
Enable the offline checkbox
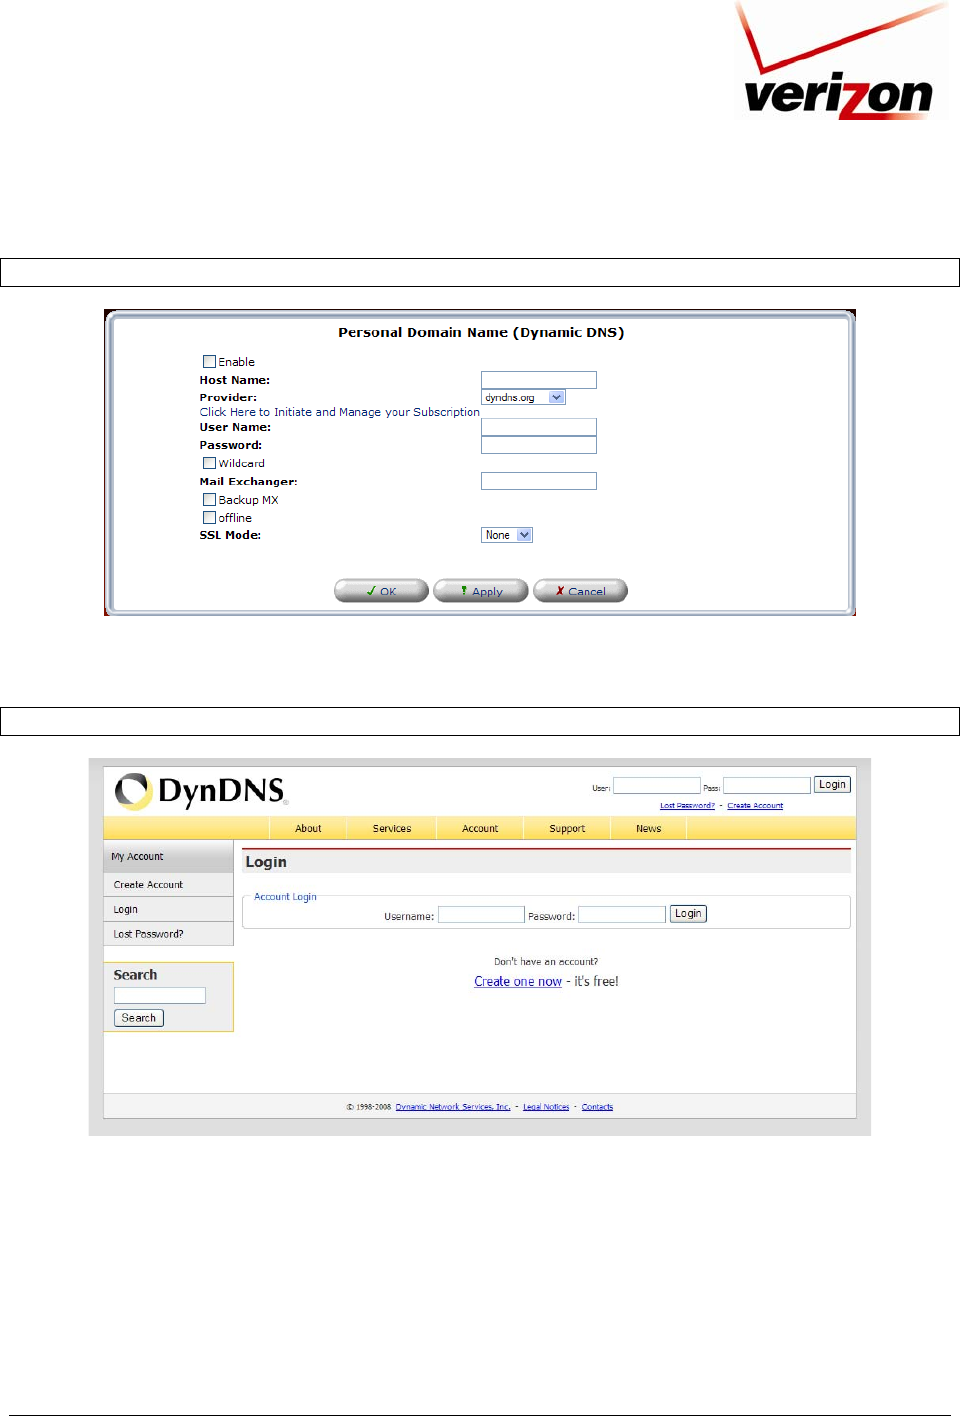pos(209,517)
